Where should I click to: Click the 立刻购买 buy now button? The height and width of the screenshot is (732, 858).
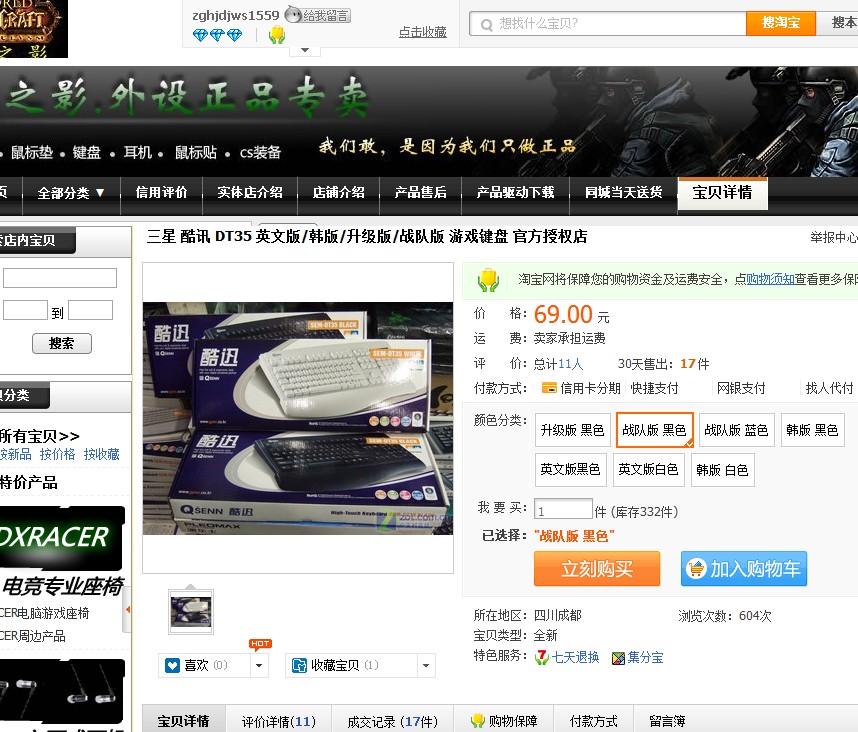click(597, 569)
